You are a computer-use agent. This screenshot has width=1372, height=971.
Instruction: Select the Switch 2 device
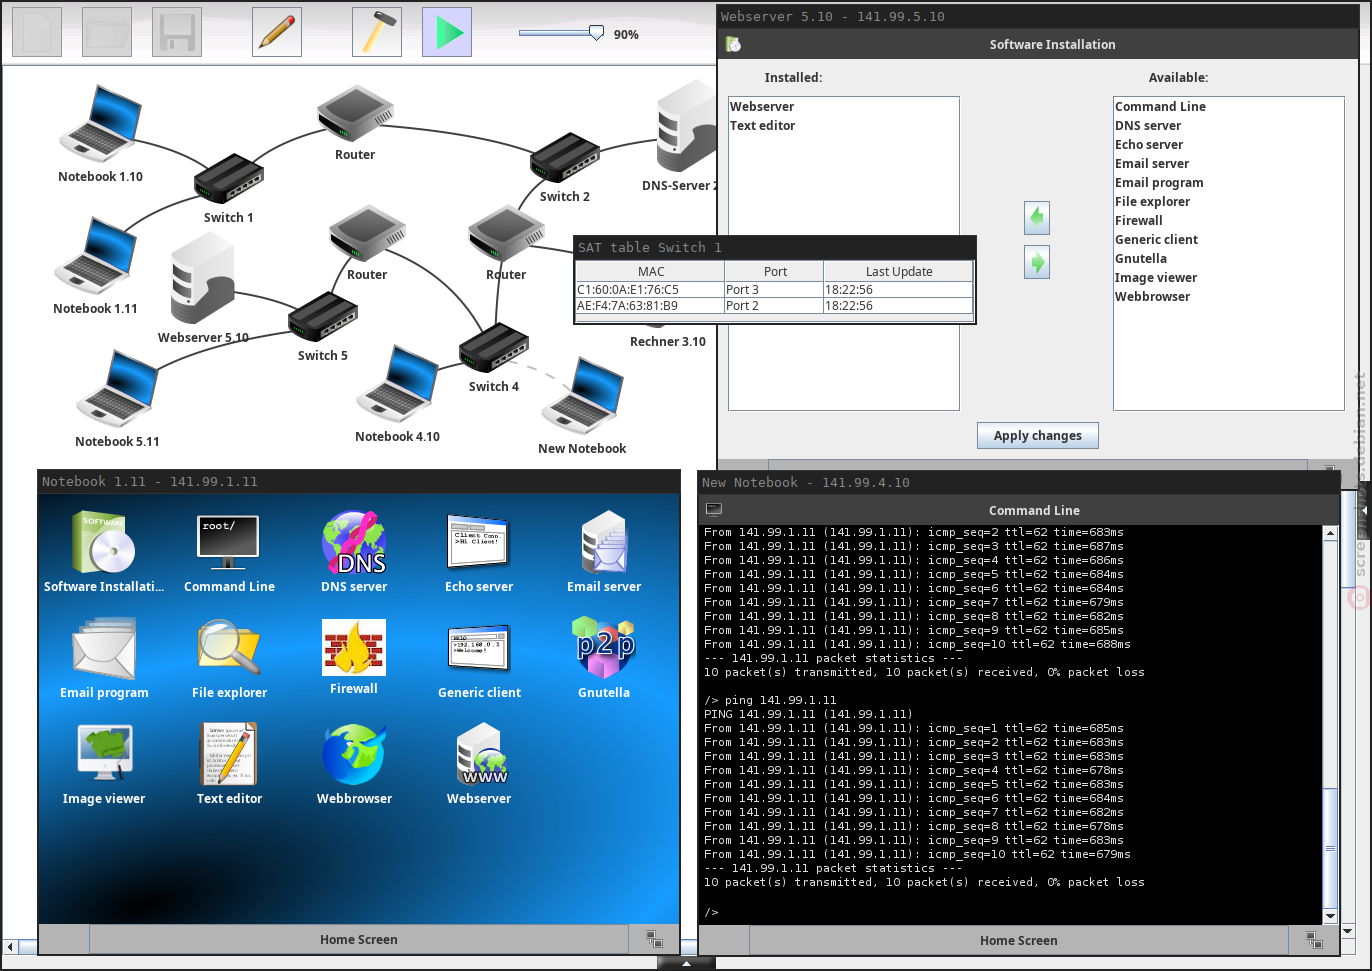[x=565, y=158]
